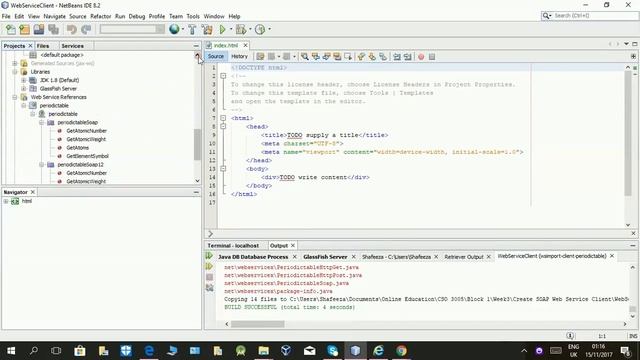Select GetAtomicNumber under periodictableSoap

87,131
